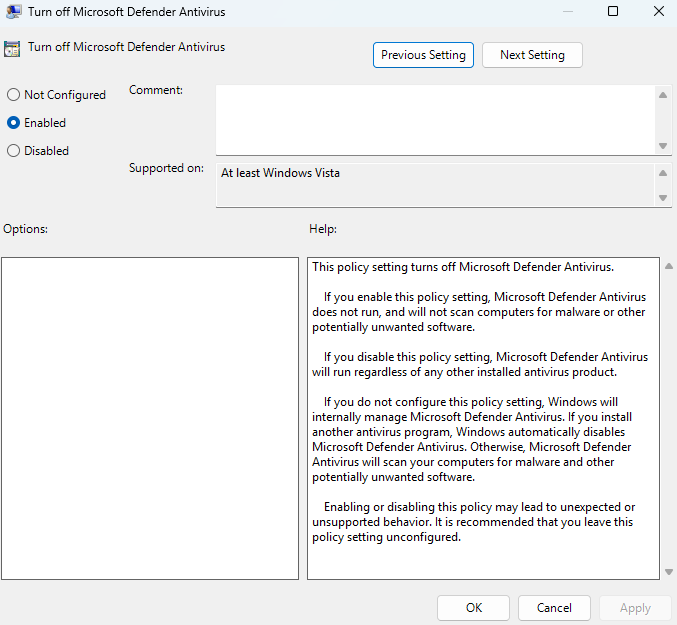
Task: Cancel the policy dialog
Action: click(554, 608)
